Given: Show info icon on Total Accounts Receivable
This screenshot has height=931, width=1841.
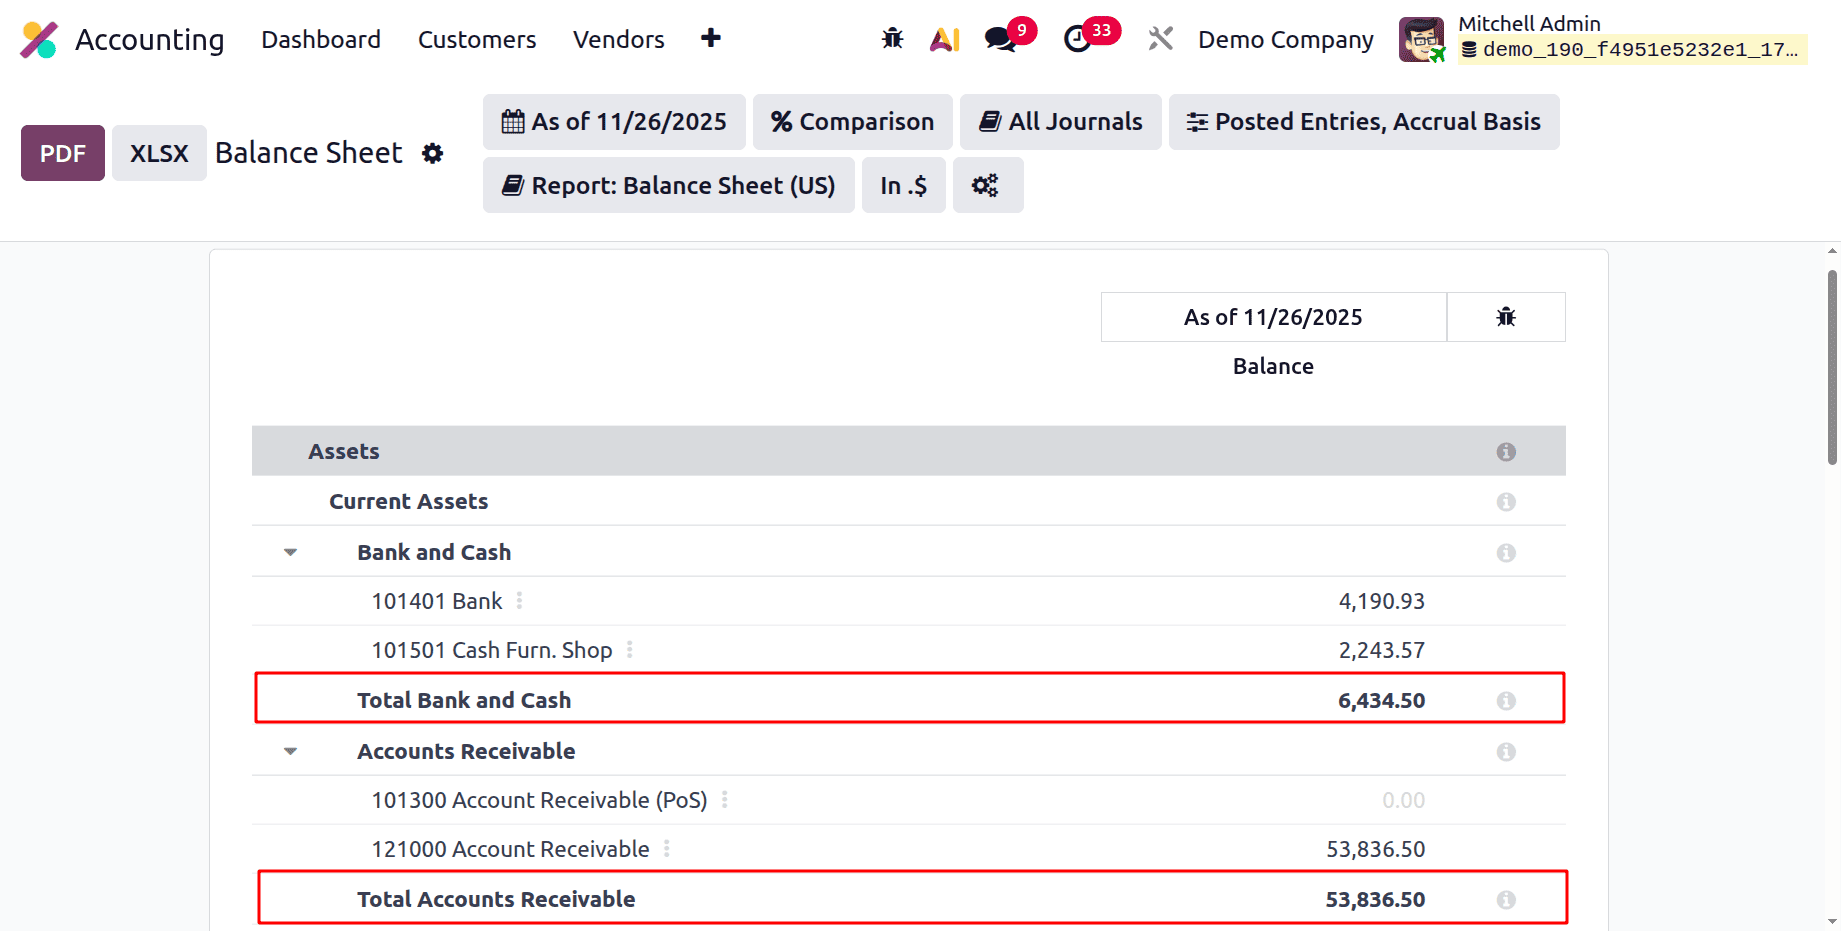Looking at the screenshot, I should [1505, 900].
